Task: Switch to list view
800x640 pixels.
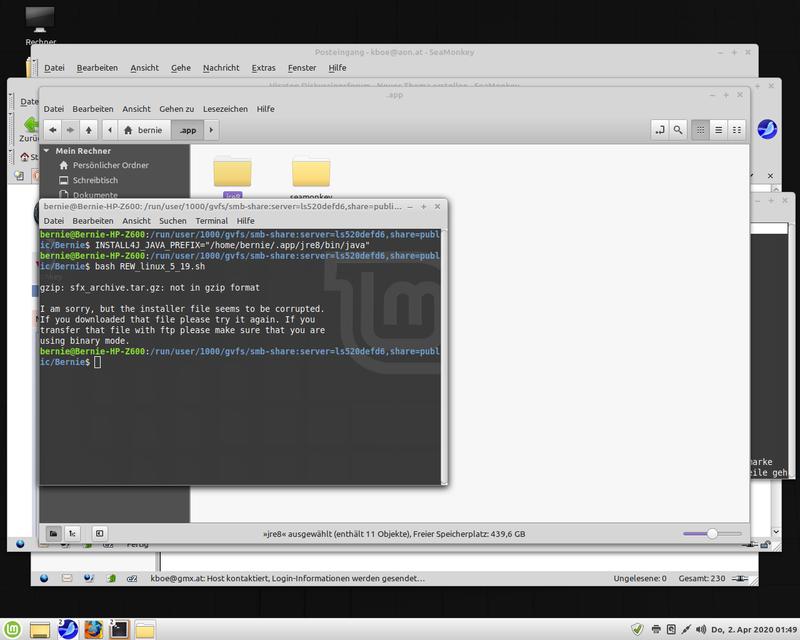Action: coord(718,130)
